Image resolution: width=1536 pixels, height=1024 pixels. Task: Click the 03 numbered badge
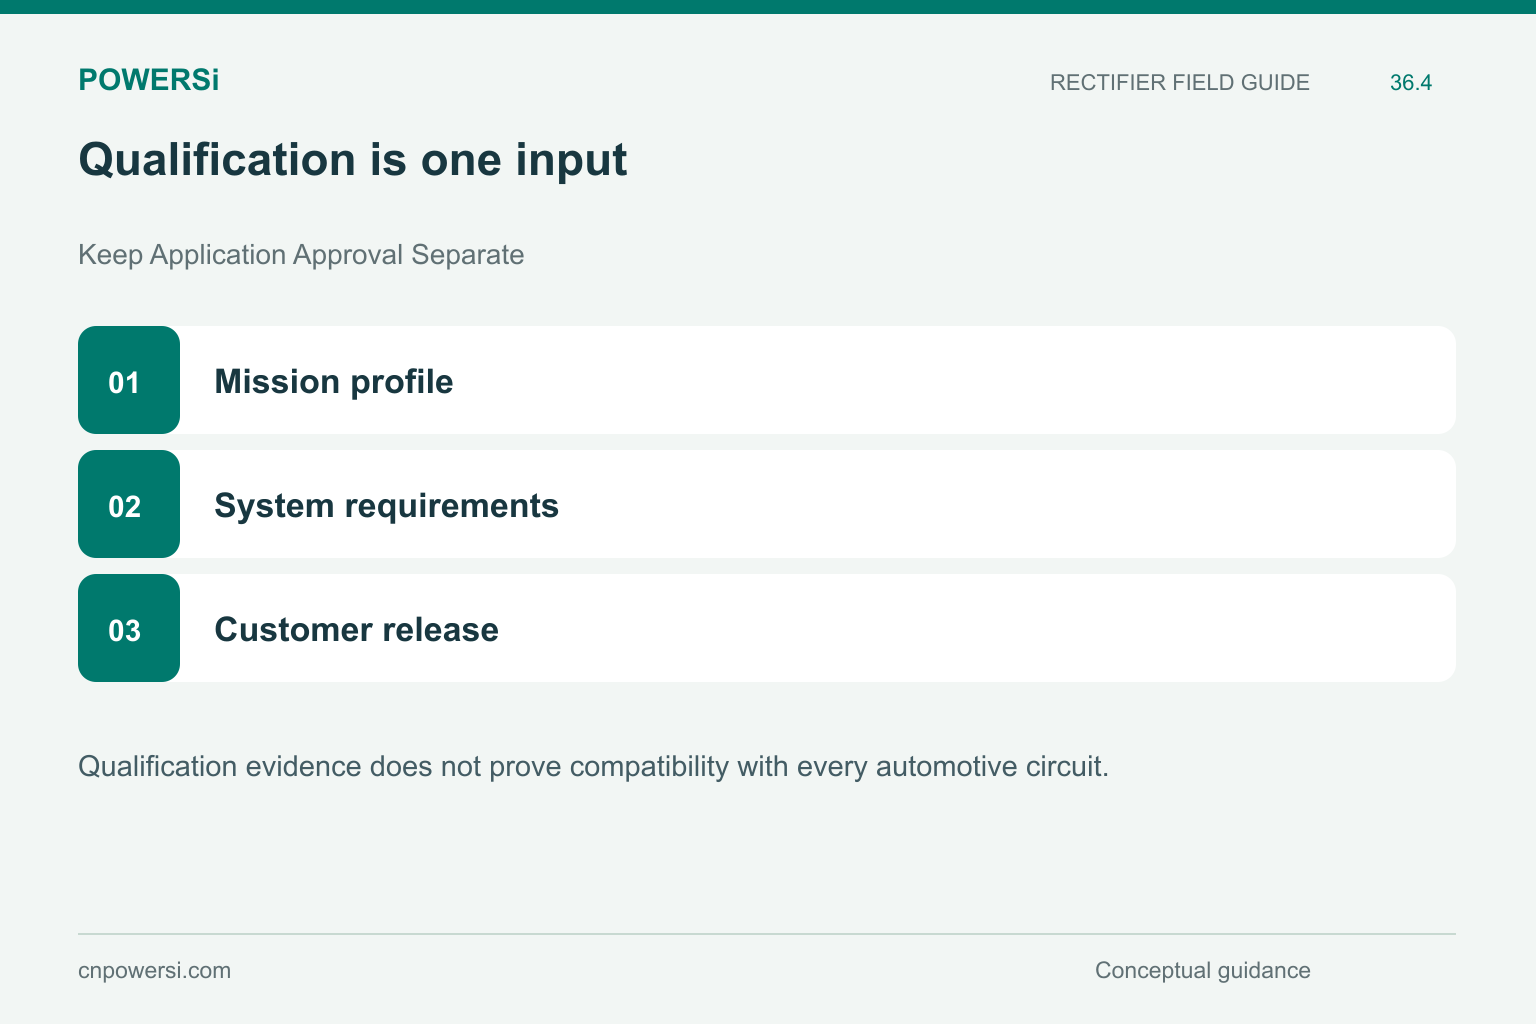point(129,628)
